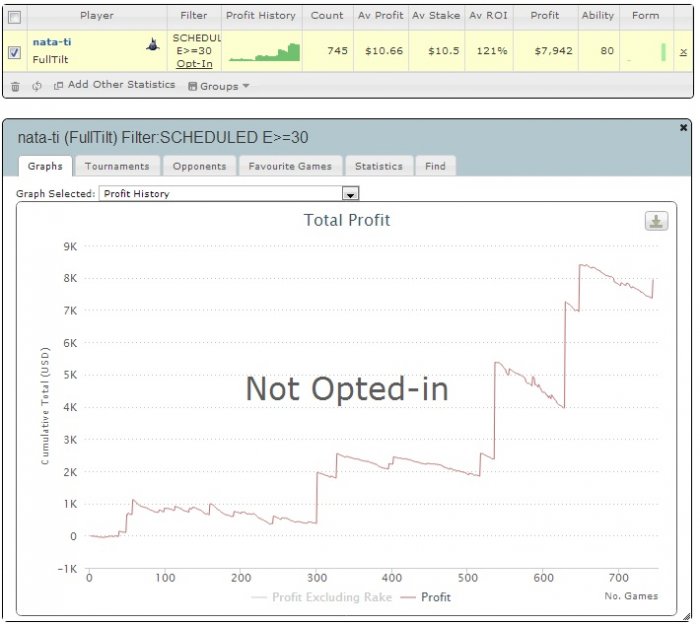Click the $10.5 Av Stake value
This screenshot has height=624, width=700.
444,51
